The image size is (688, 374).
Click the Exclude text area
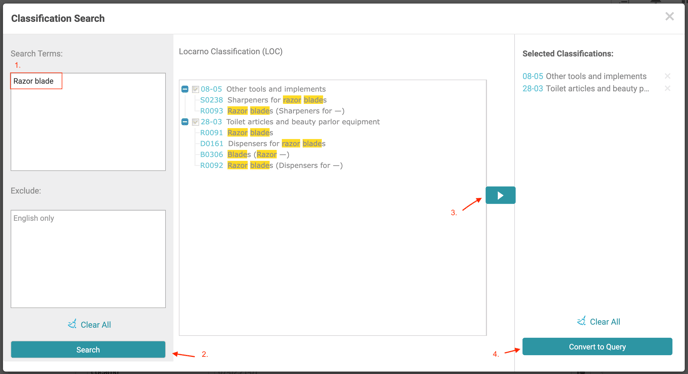coord(88,259)
